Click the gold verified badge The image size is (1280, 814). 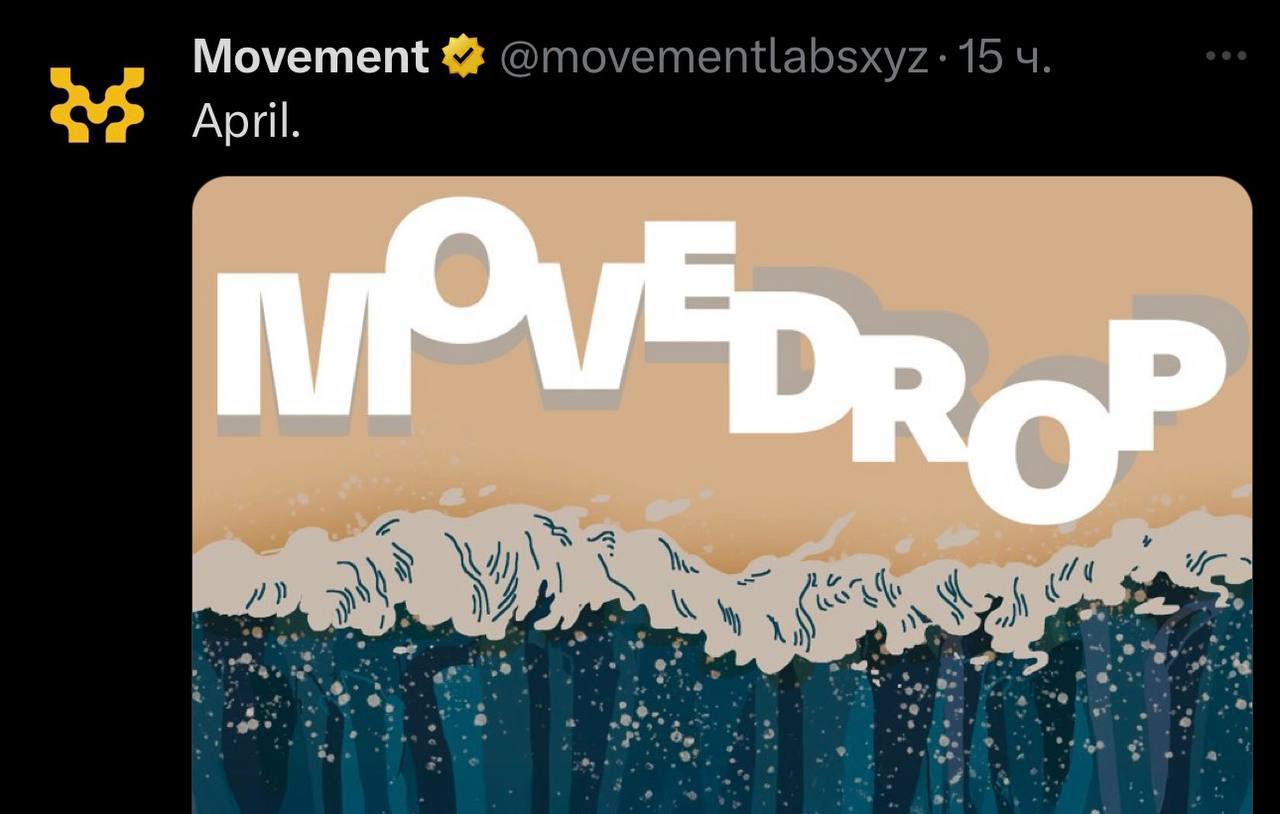coord(463,58)
